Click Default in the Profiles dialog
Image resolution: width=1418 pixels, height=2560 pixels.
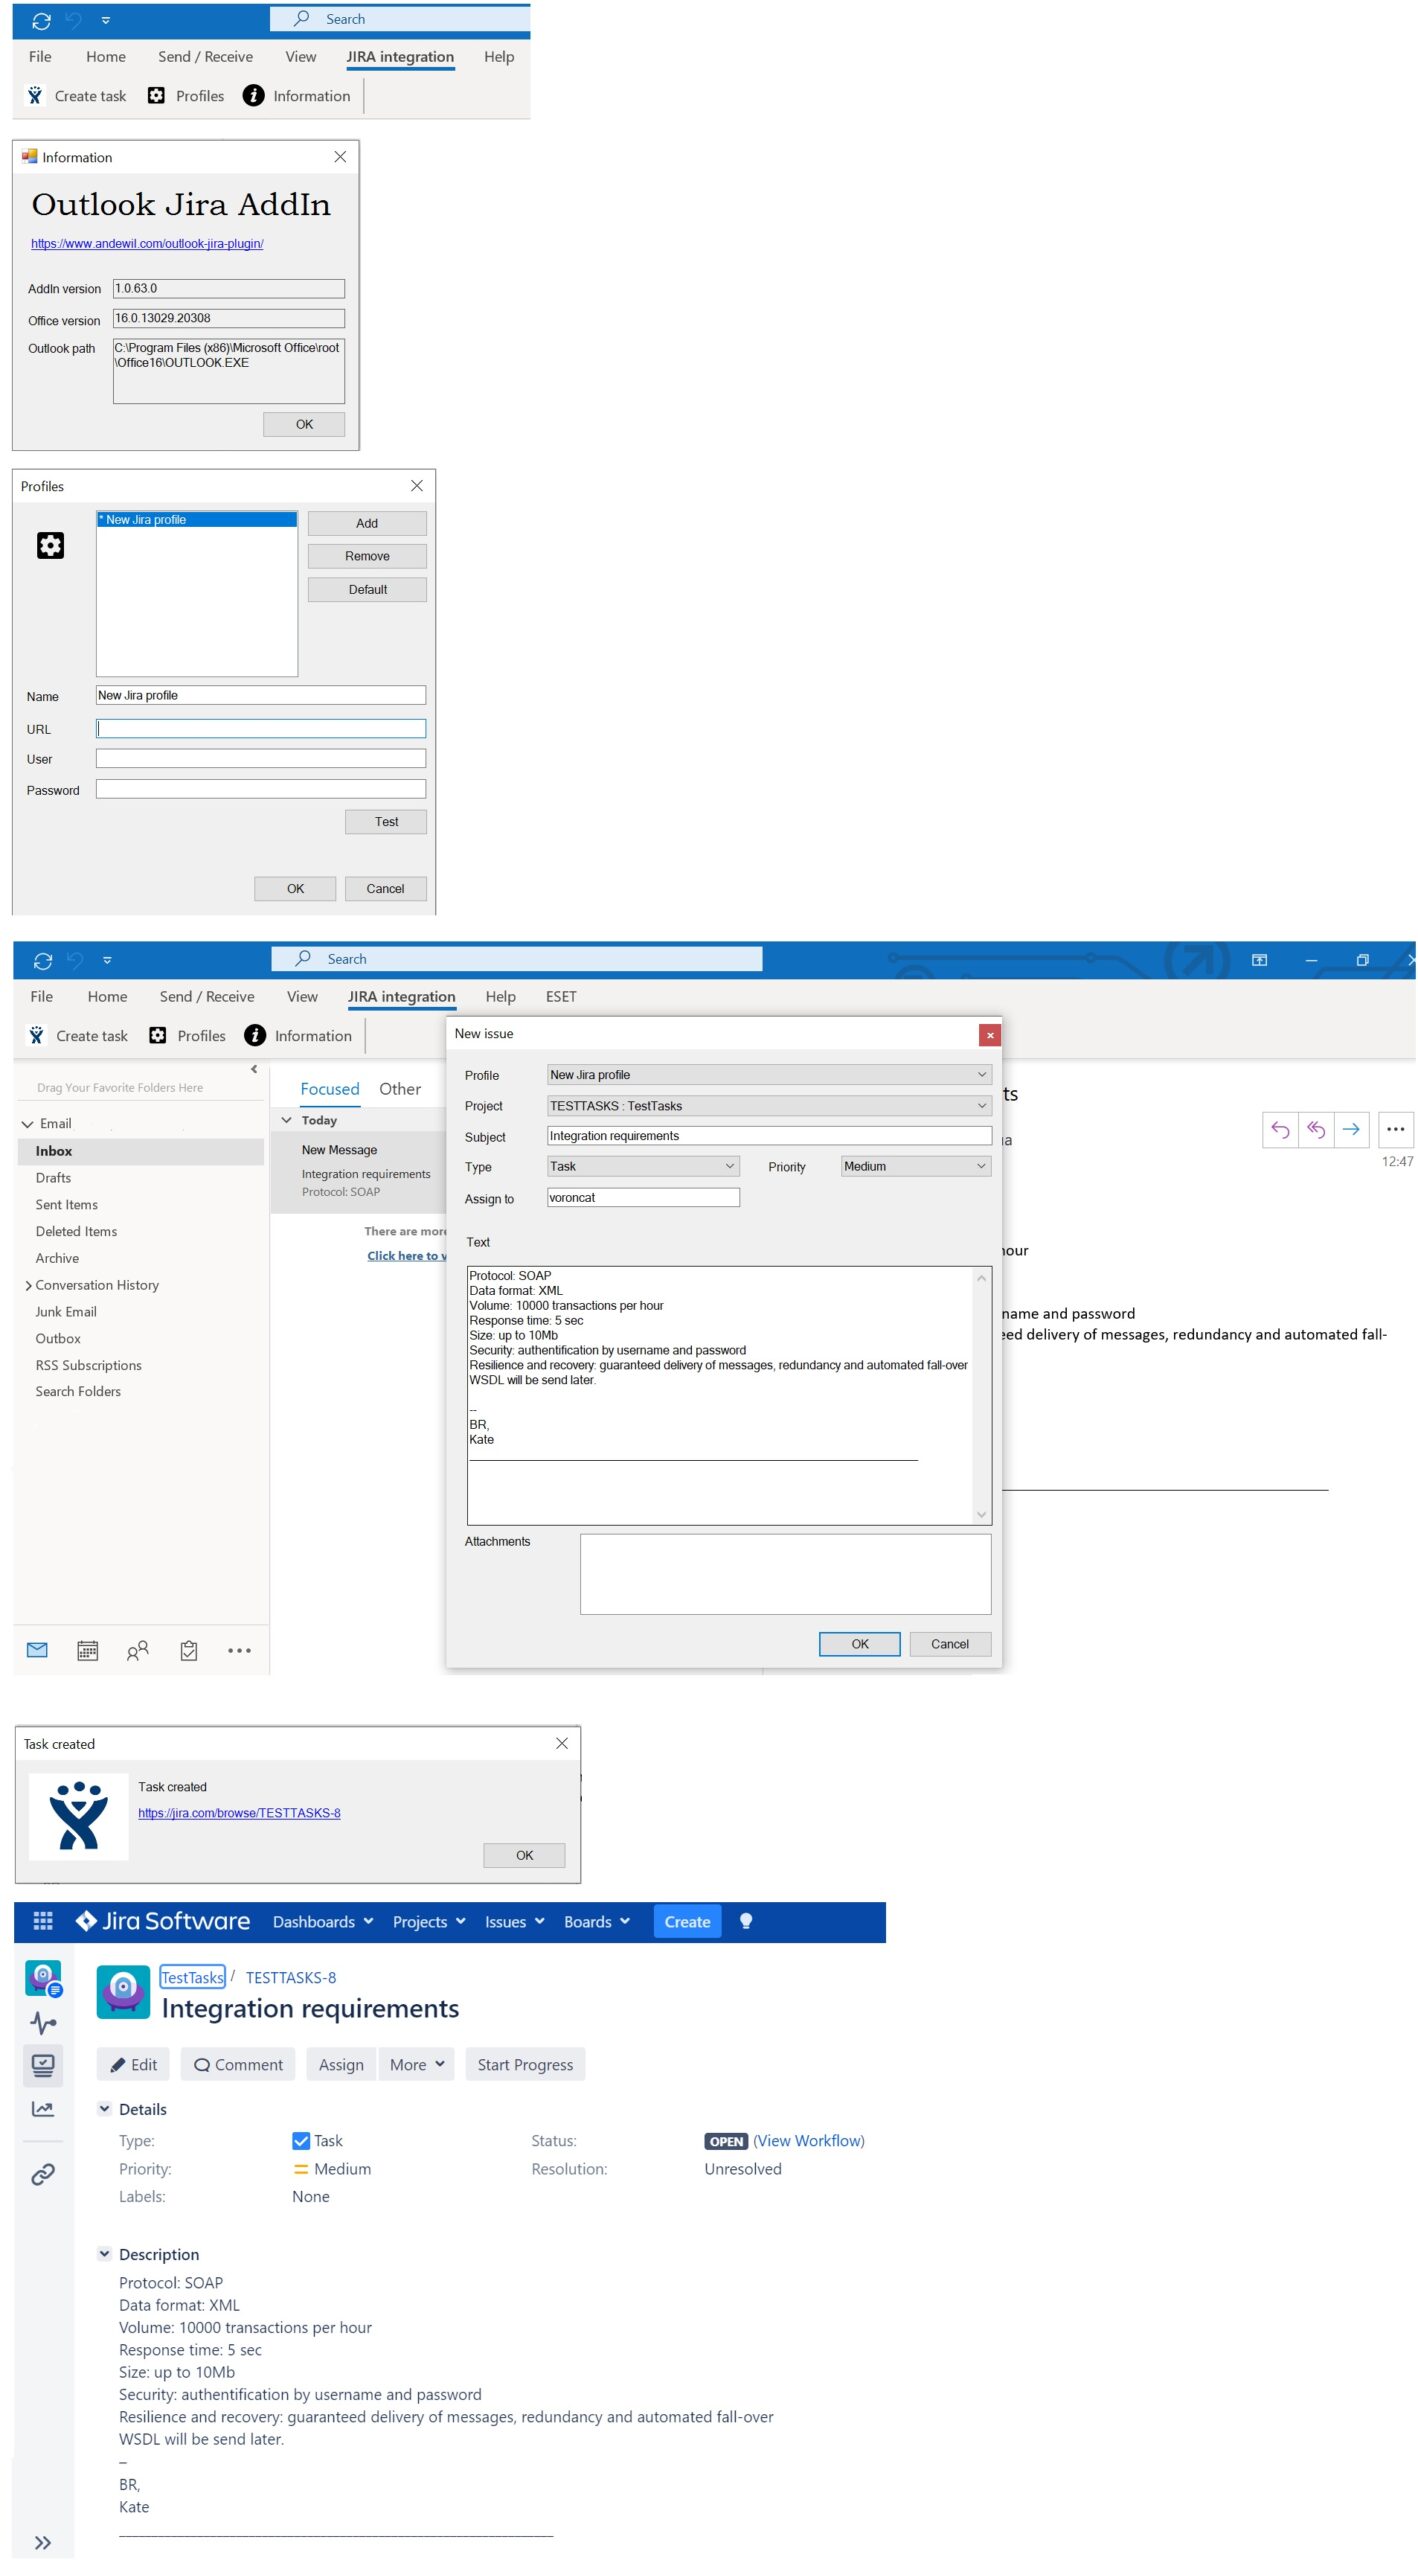click(x=367, y=589)
